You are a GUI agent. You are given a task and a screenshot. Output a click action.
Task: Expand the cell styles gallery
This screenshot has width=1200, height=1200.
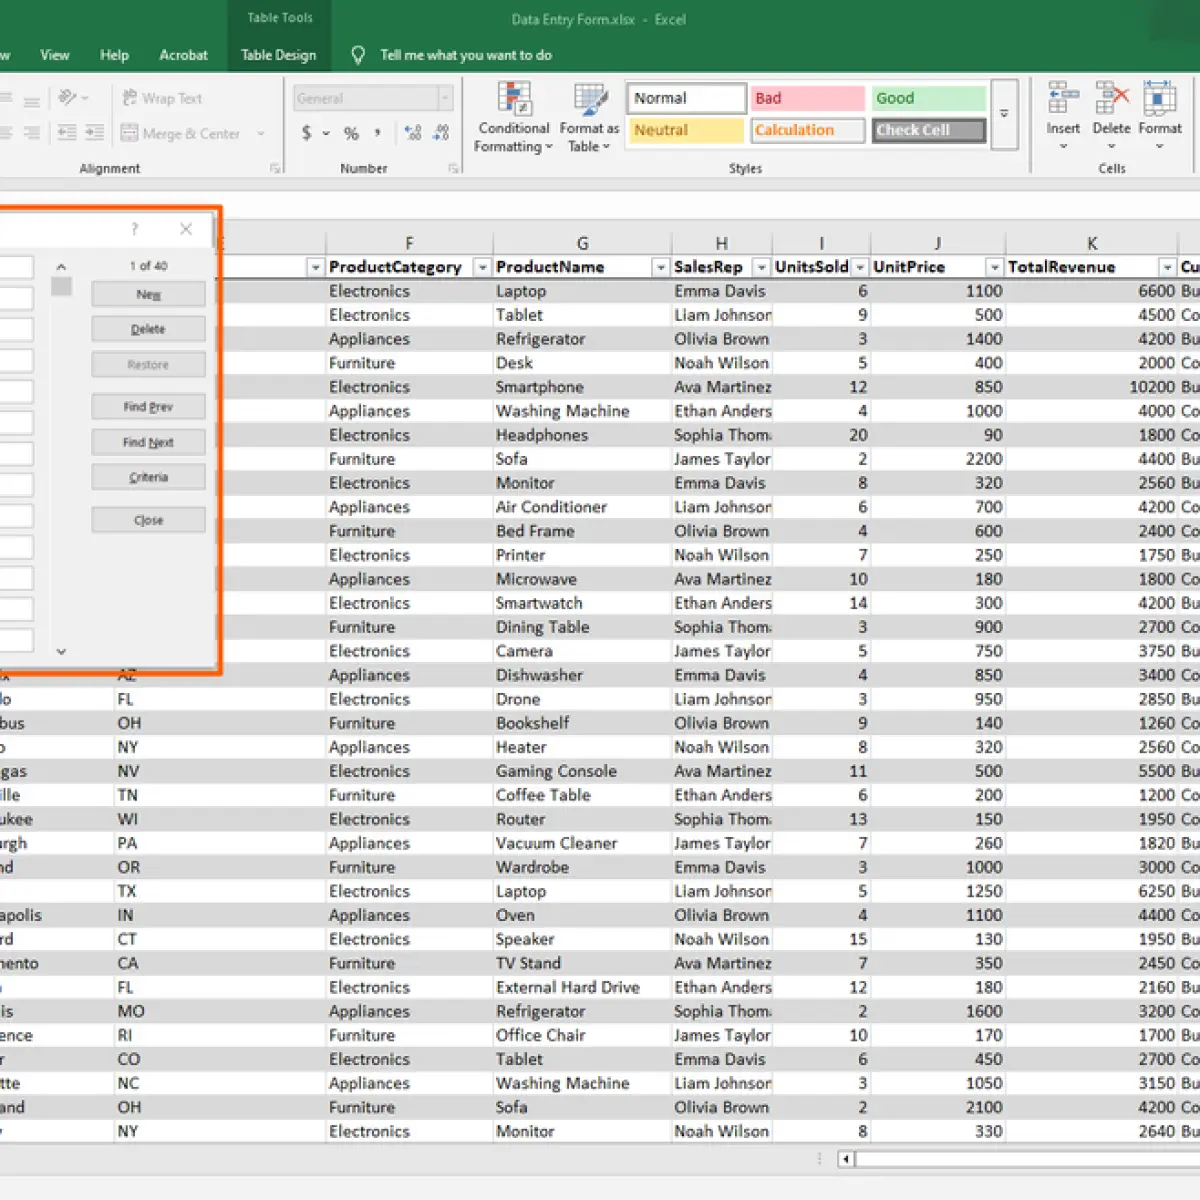pos(1004,114)
